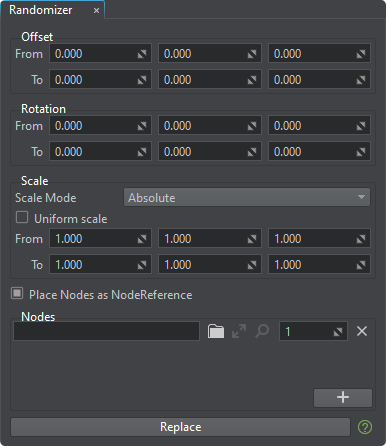The width and height of the screenshot is (386, 446).
Task: Click the empty node path input field
Action: pos(106,331)
